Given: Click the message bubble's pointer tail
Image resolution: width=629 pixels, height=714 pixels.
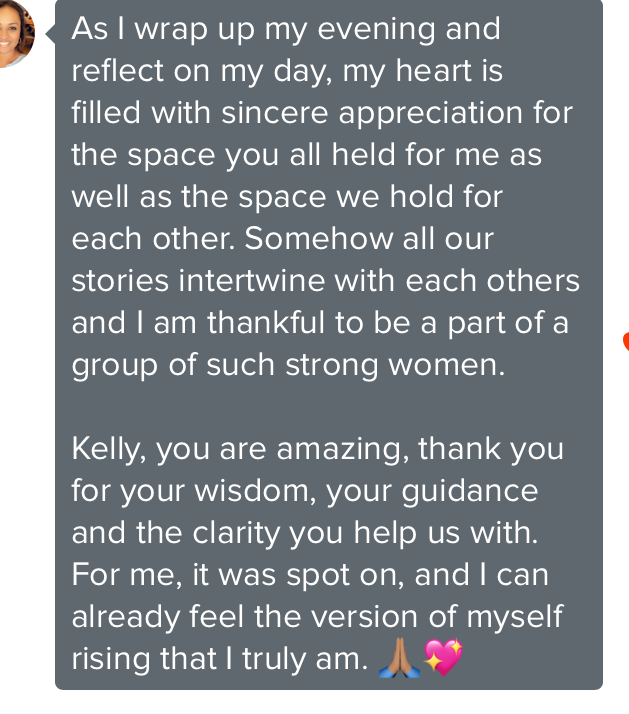Looking at the screenshot, I should 50,32.
